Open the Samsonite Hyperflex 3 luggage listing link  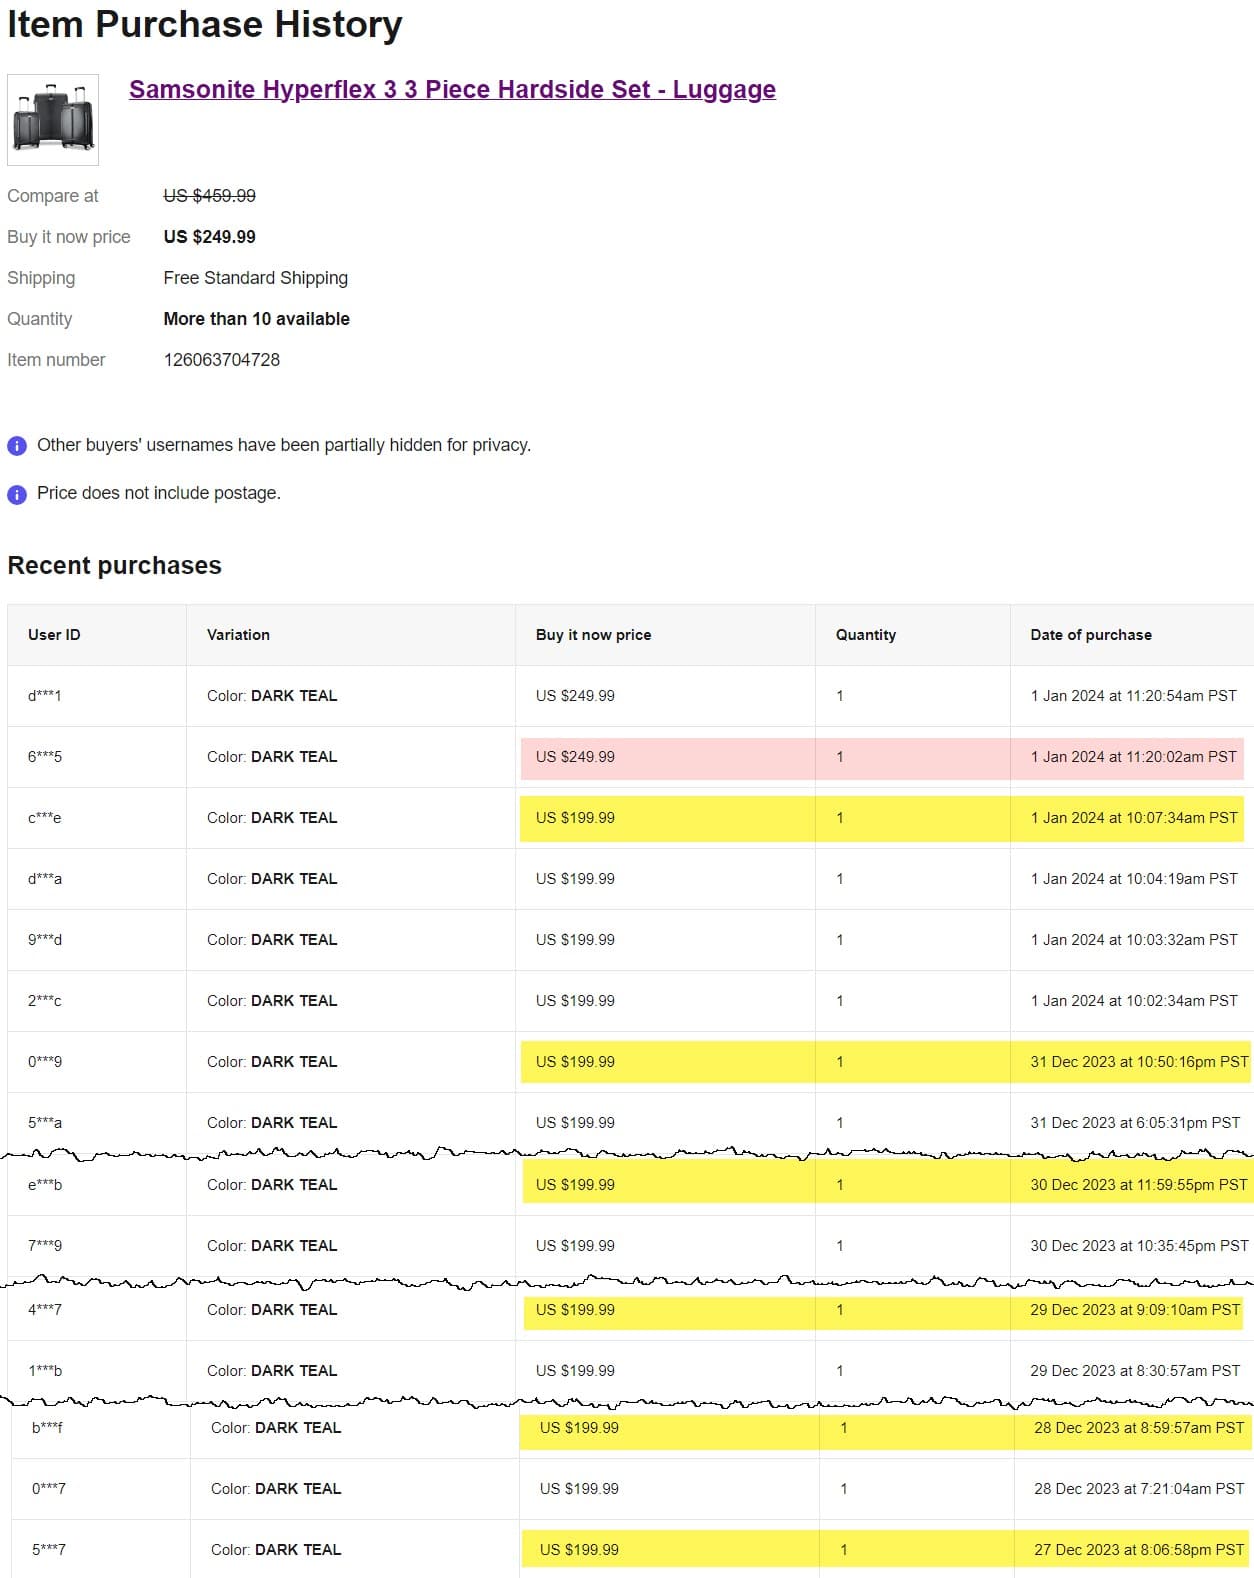(452, 89)
